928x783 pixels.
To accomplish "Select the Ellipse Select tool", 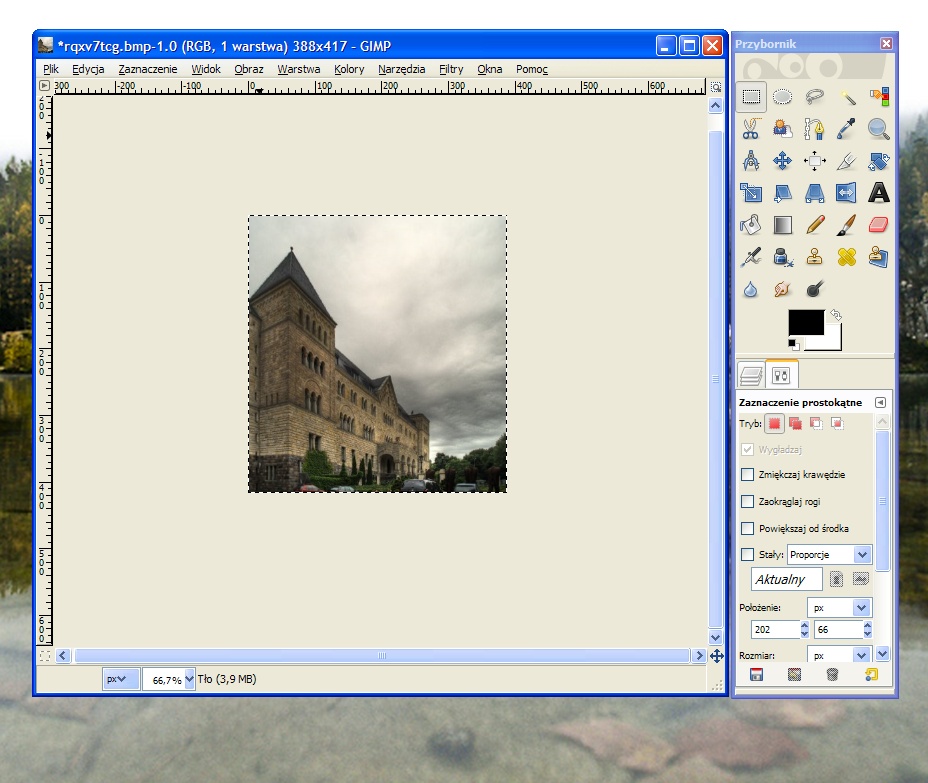I will [x=783, y=97].
